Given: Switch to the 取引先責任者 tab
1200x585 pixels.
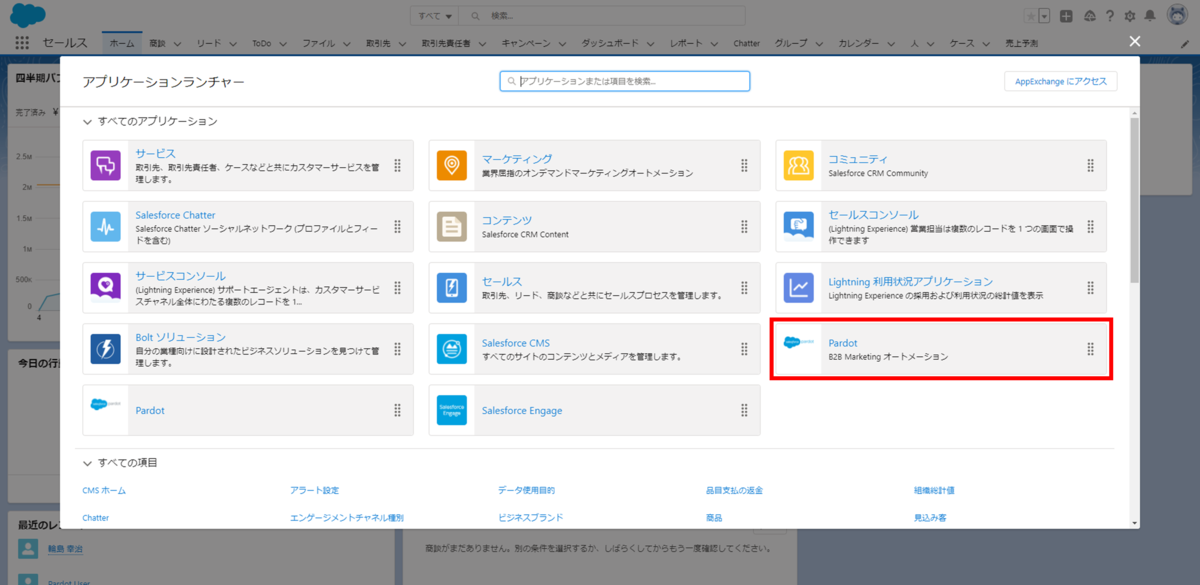Looking at the screenshot, I should tap(446, 44).
